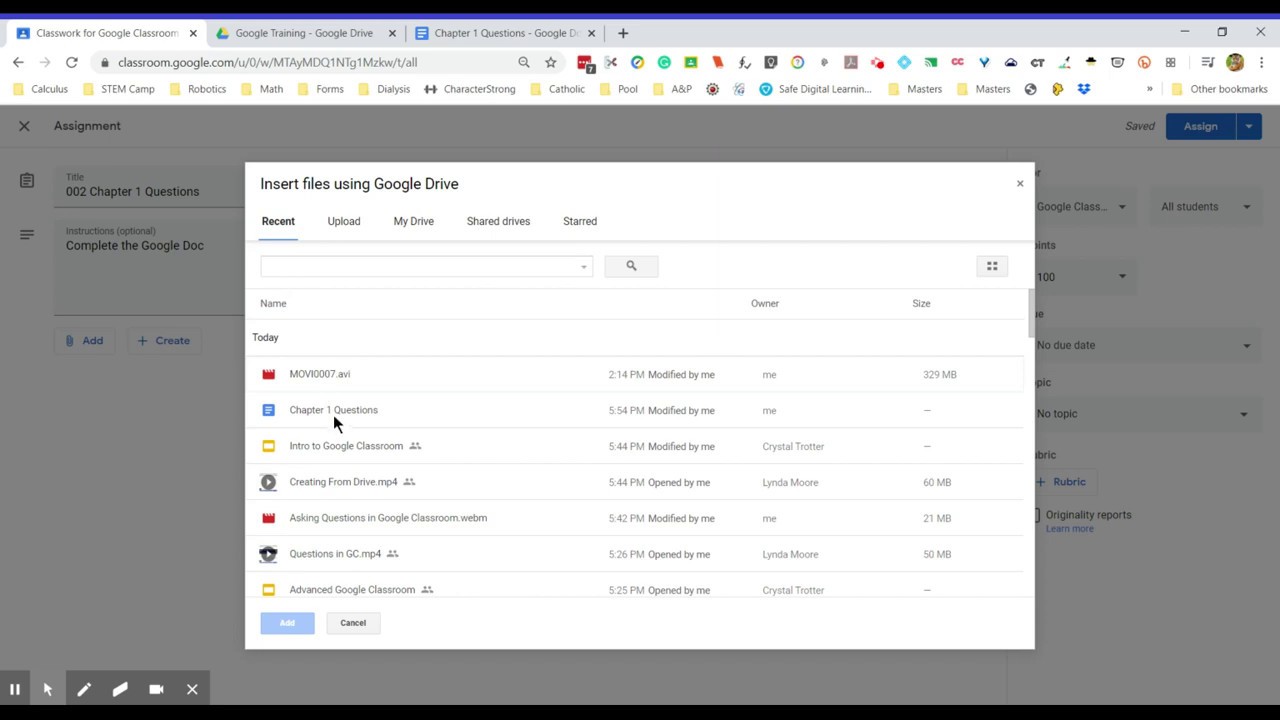Bookmark this page with star icon
Screen dimensions: 1280x720
pos(551,62)
